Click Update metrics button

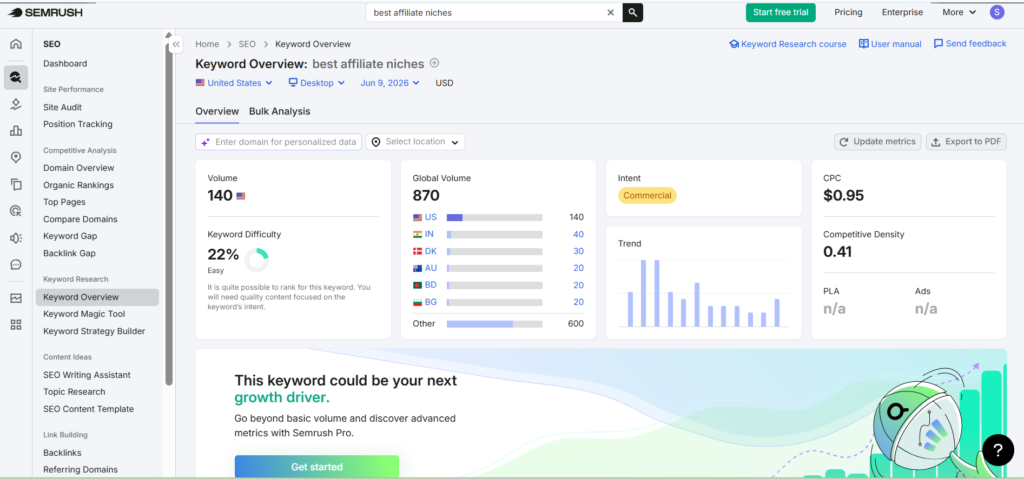878,142
